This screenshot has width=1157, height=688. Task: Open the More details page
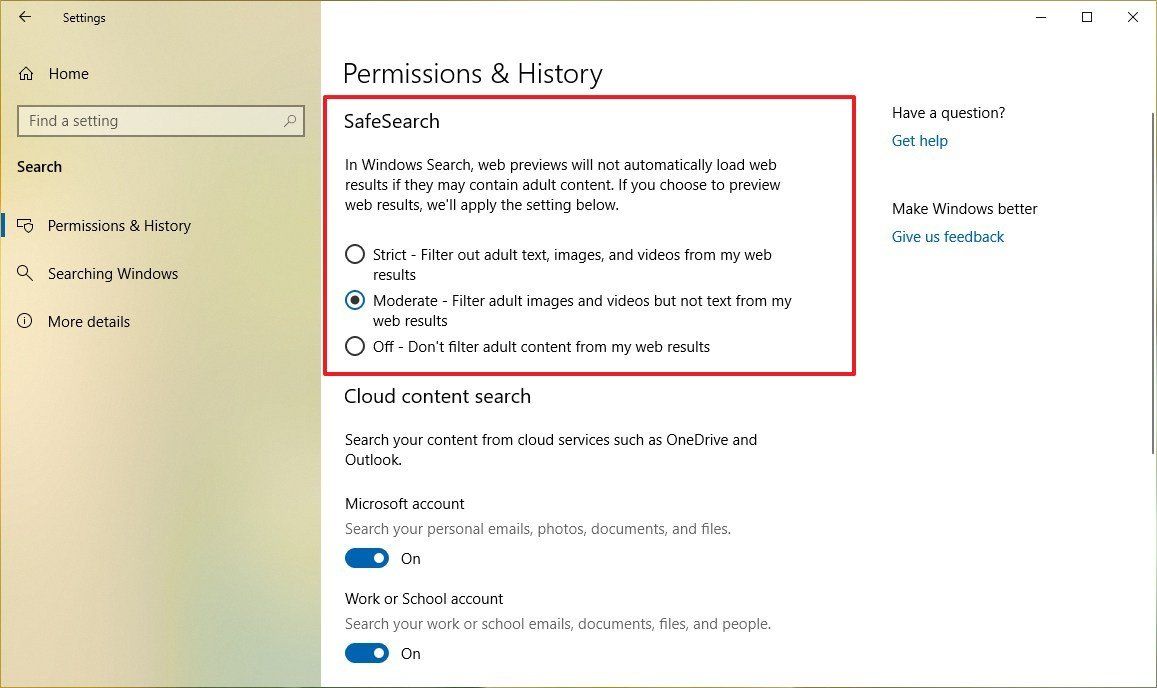click(x=89, y=321)
